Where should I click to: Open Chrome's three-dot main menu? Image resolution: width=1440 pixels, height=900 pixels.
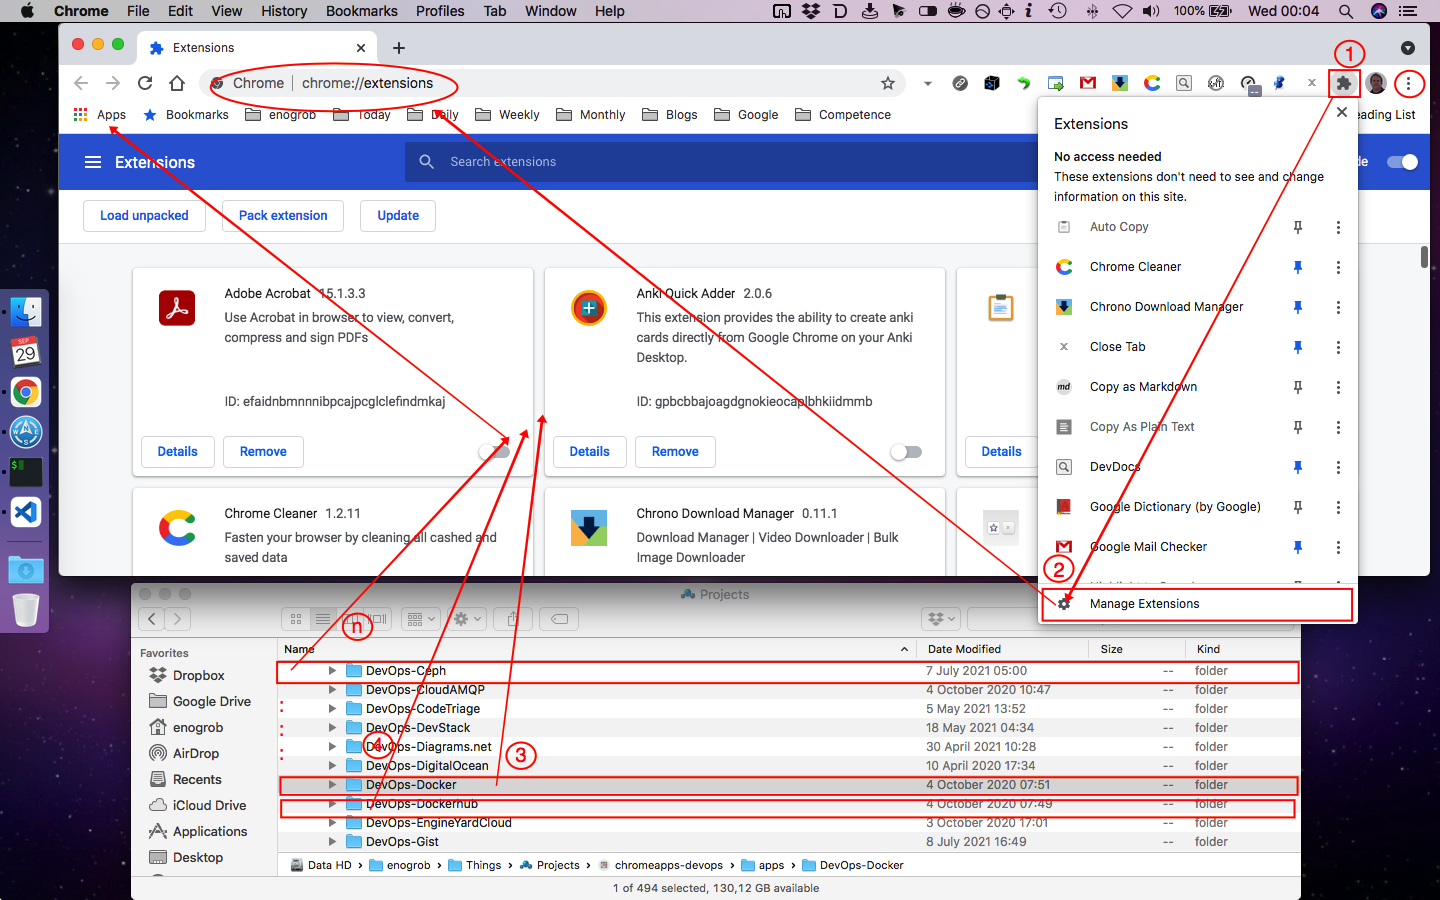[x=1408, y=83]
